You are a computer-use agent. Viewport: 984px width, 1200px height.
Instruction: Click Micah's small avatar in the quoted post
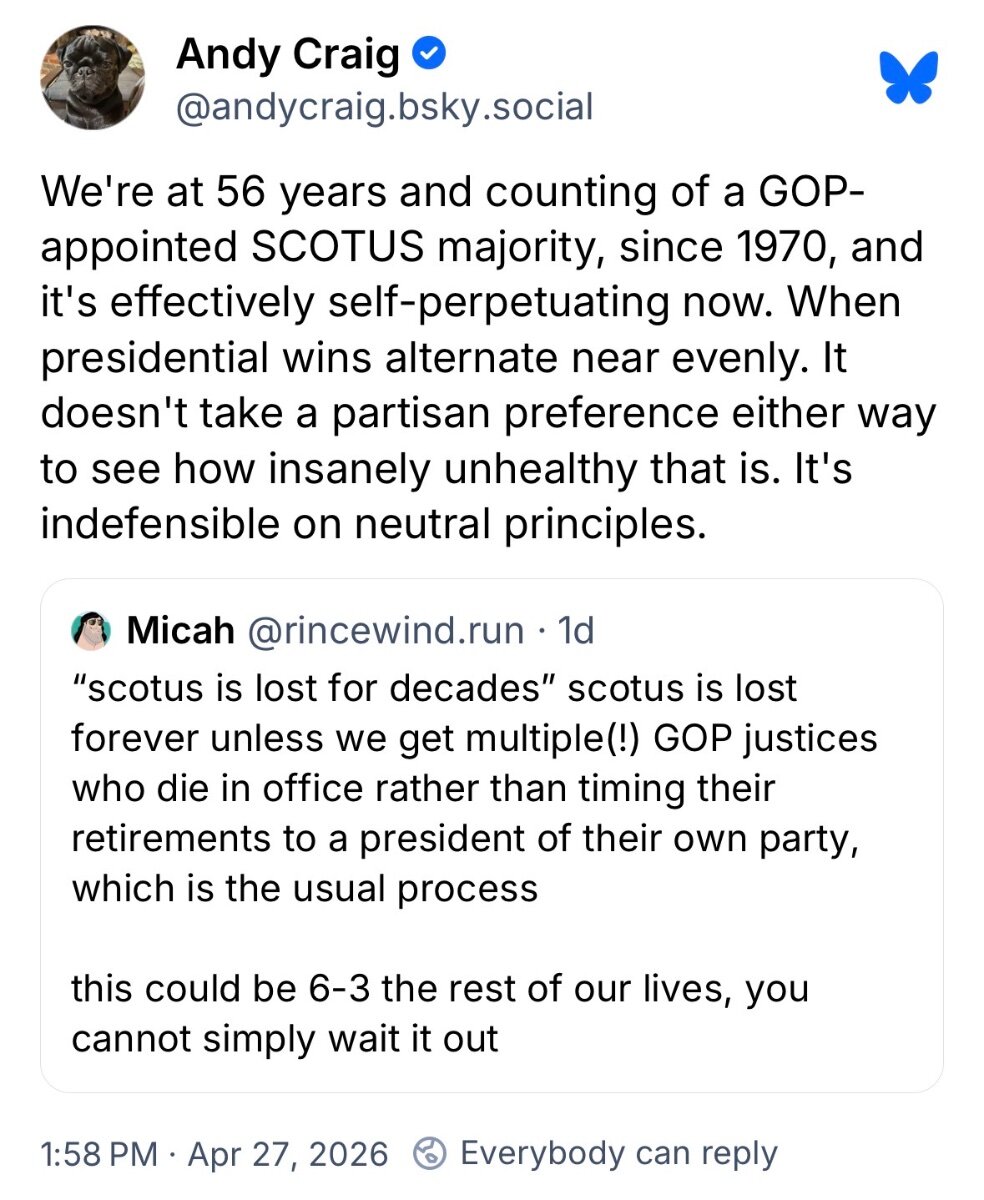coord(91,631)
